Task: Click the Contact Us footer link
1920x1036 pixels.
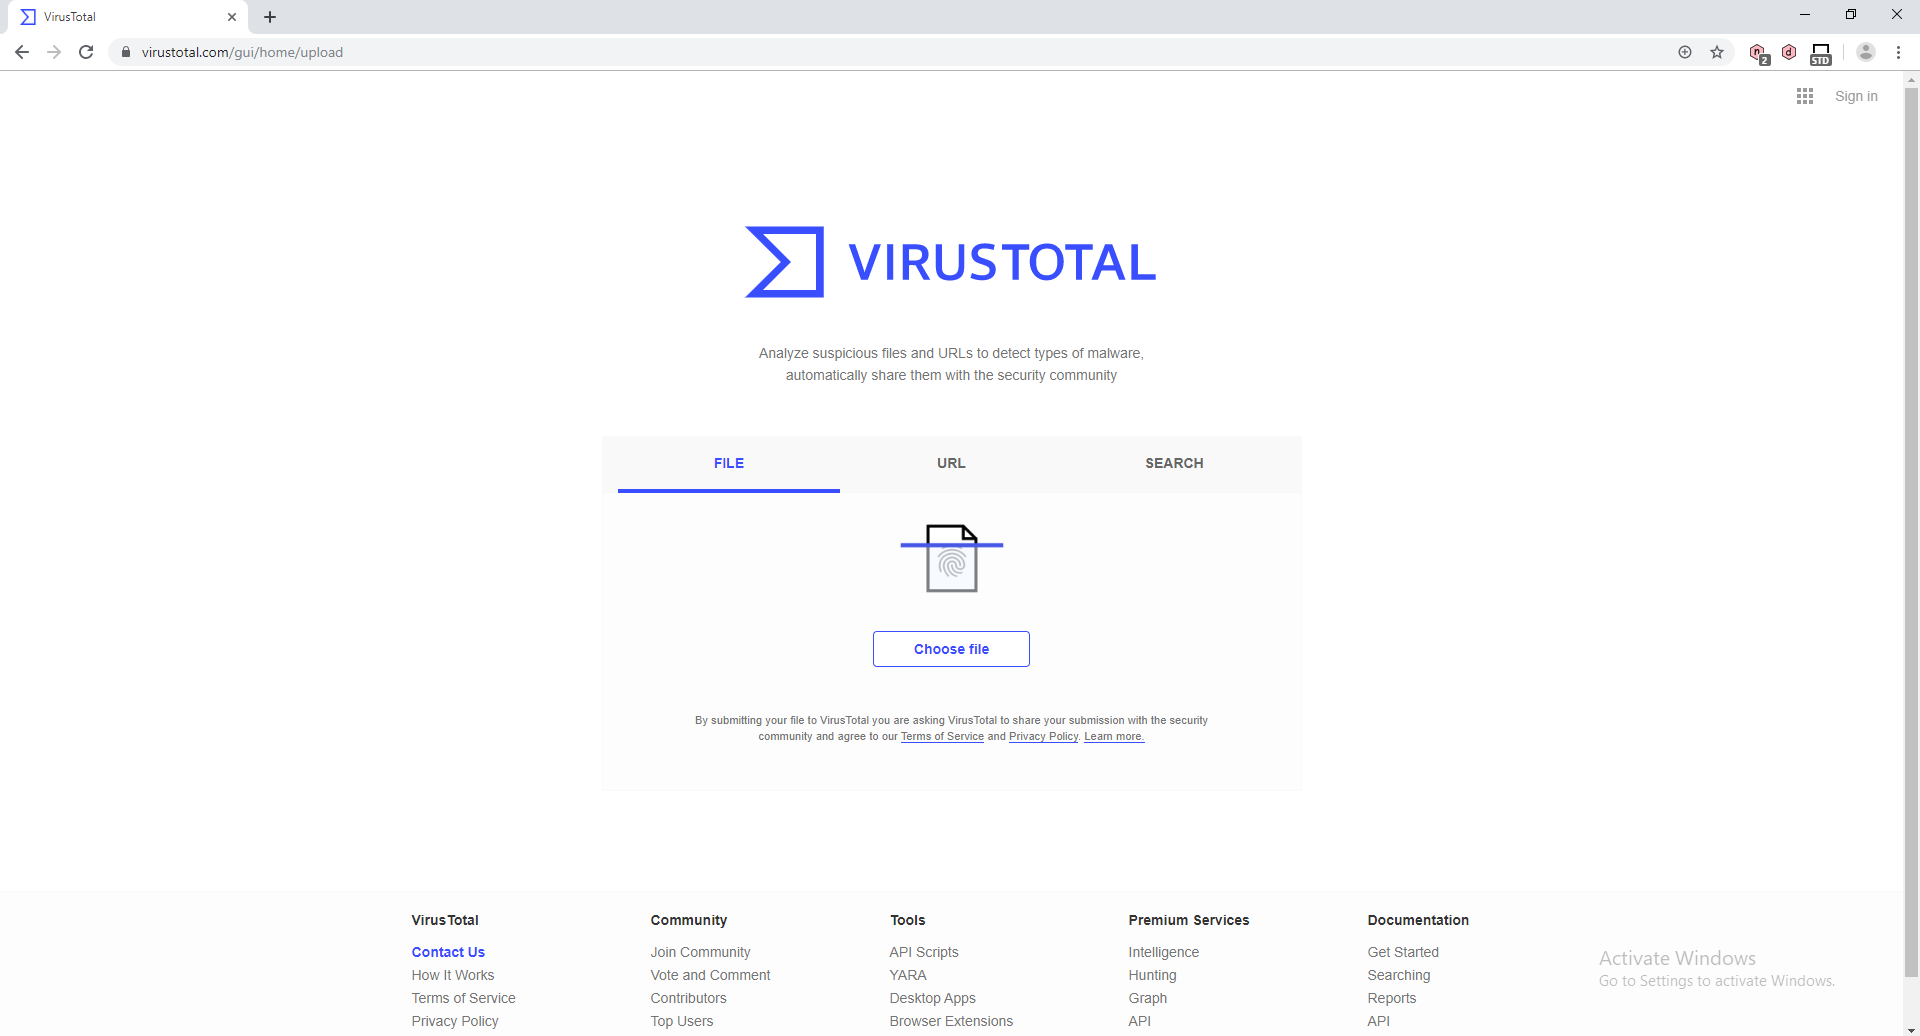Action: coord(448,952)
